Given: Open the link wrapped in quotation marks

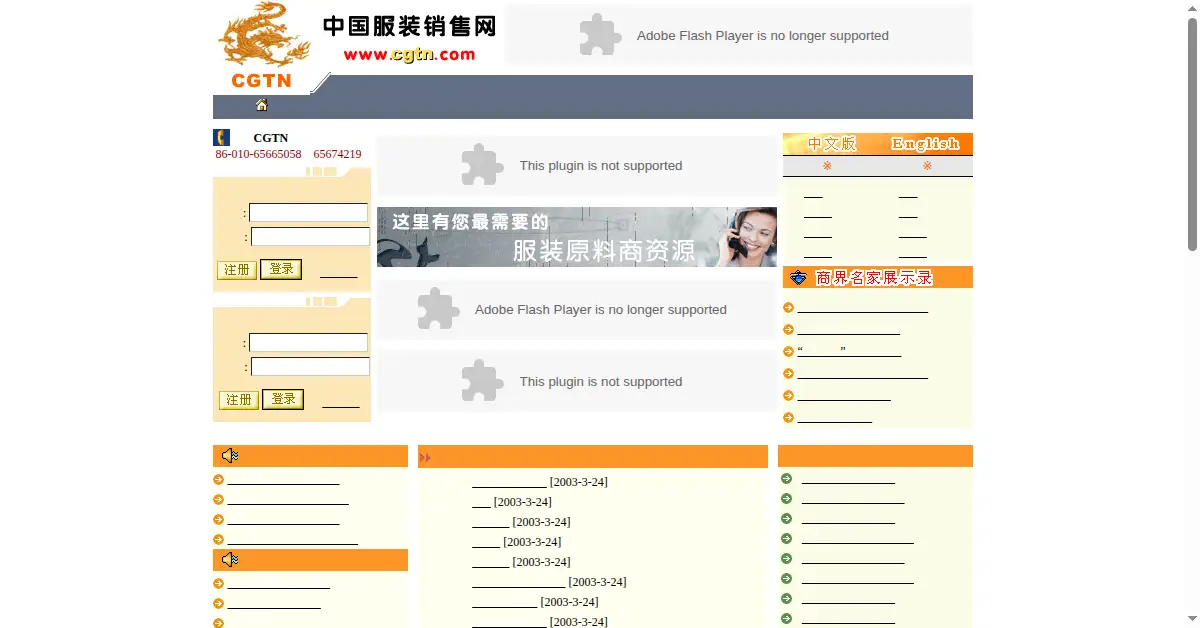Looking at the screenshot, I should click(849, 351).
